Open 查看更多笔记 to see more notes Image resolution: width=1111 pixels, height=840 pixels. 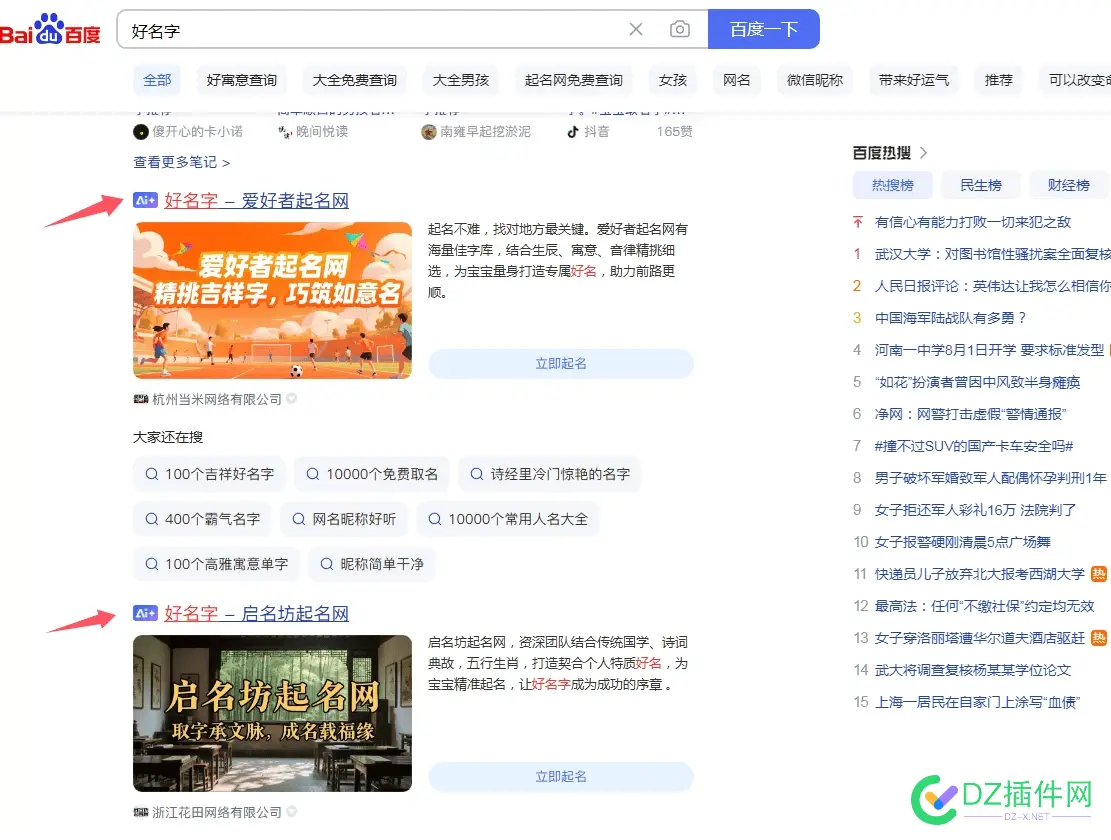(180, 161)
